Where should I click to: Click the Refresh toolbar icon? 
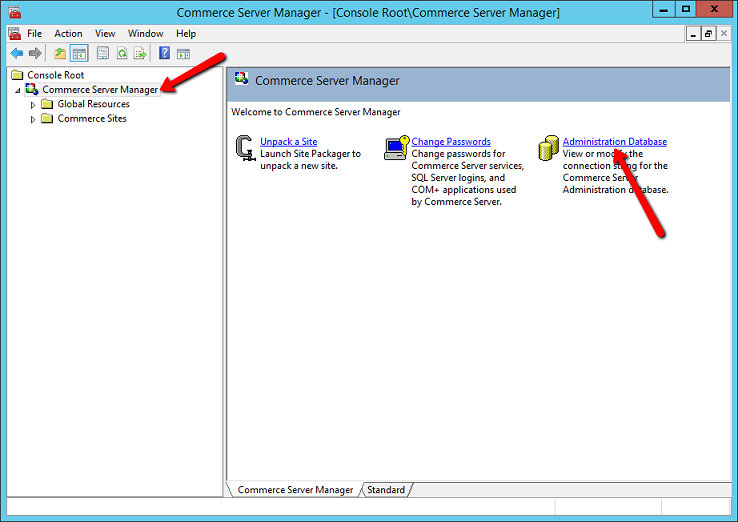coord(122,53)
